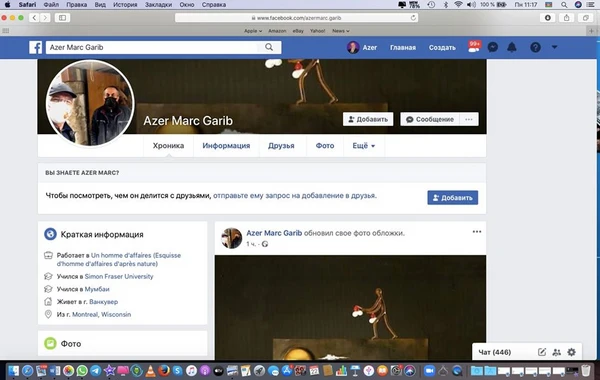Viewport: 600px width, 380px height.
Task: Click the blue Добавить friend button
Action: pos(453,197)
